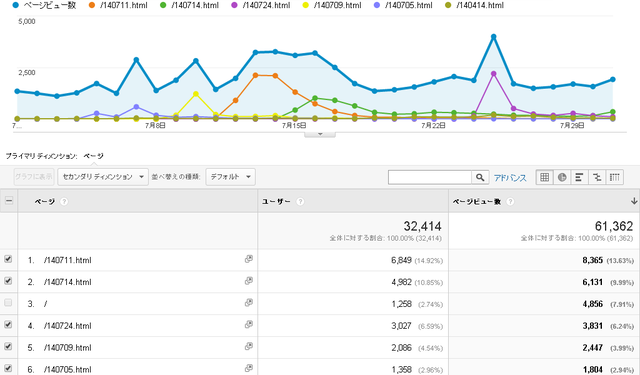Open the デフォルト sort type dropdown
This screenshot has width=640, height=375.
231,177
